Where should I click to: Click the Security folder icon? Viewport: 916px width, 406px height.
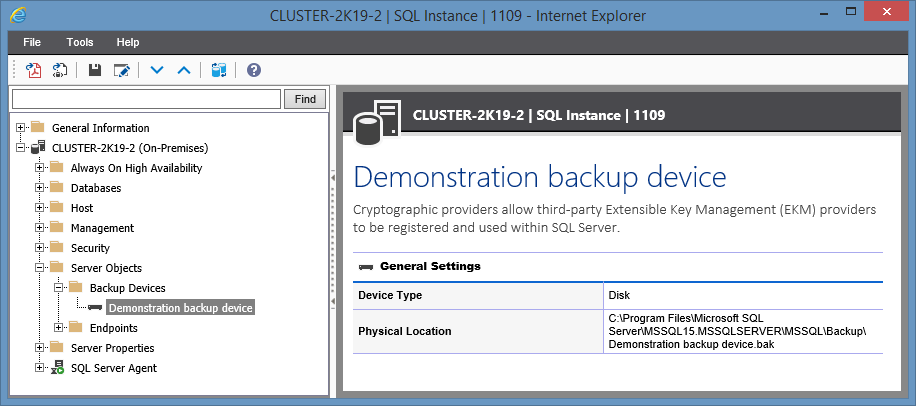click(57, 247)
